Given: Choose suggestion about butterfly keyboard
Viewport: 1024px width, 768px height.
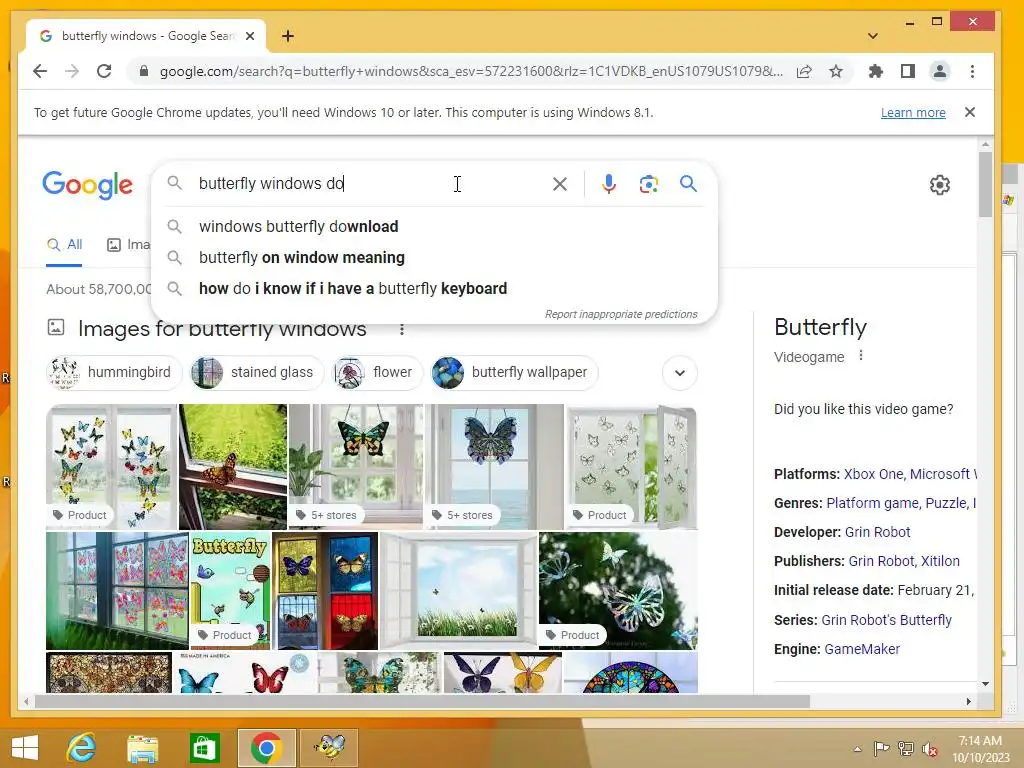Looking at the screenshot, I should pos(434,289).
